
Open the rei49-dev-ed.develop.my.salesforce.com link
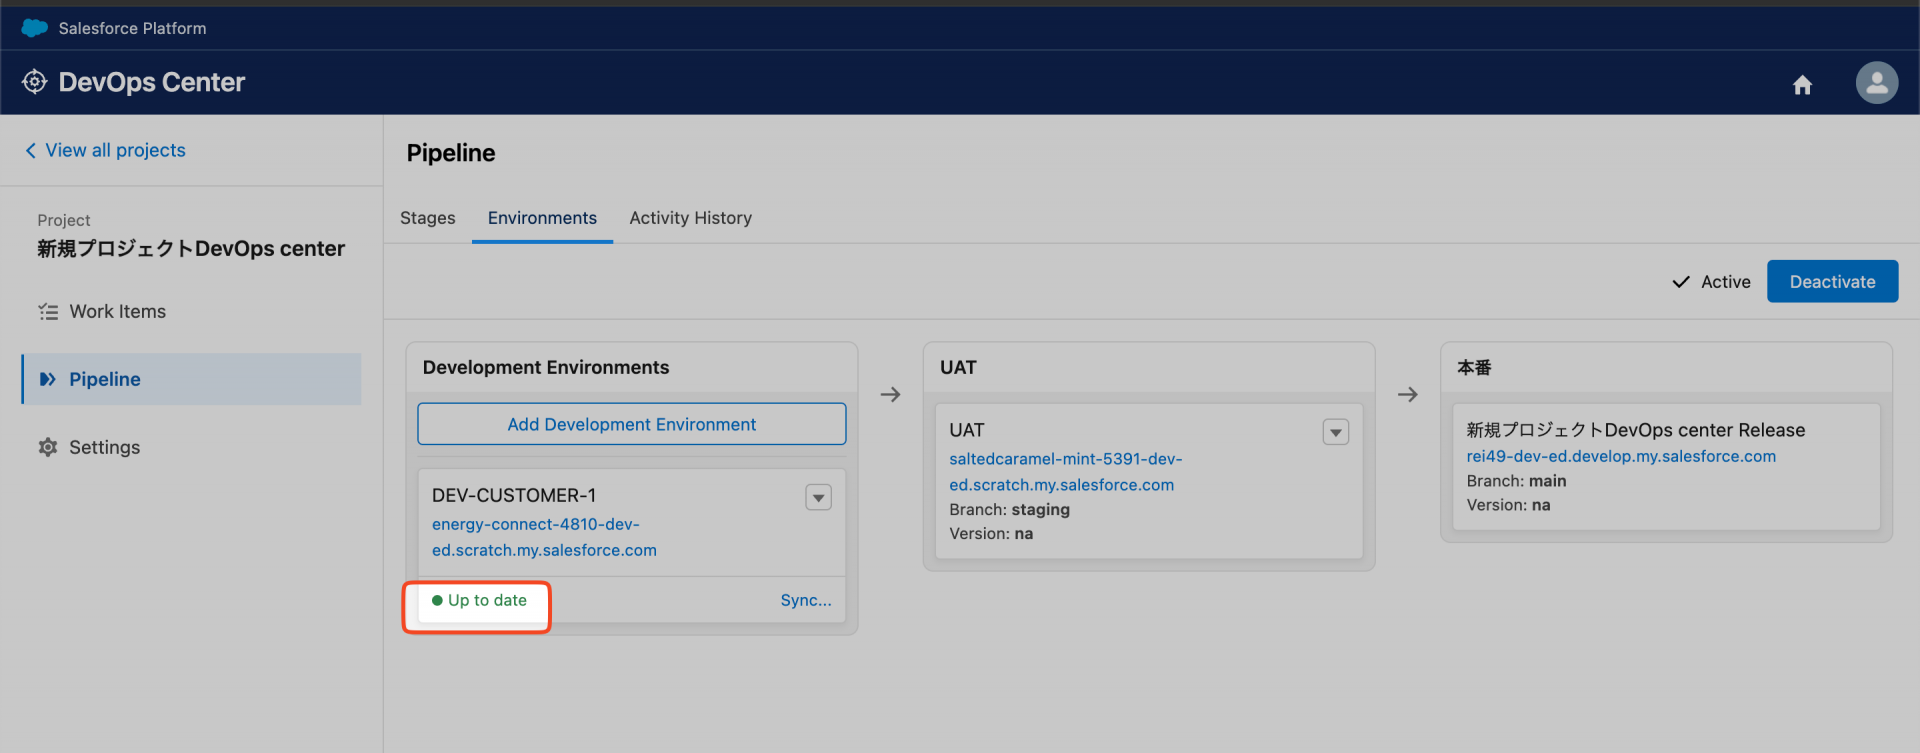pos(1621,456)
